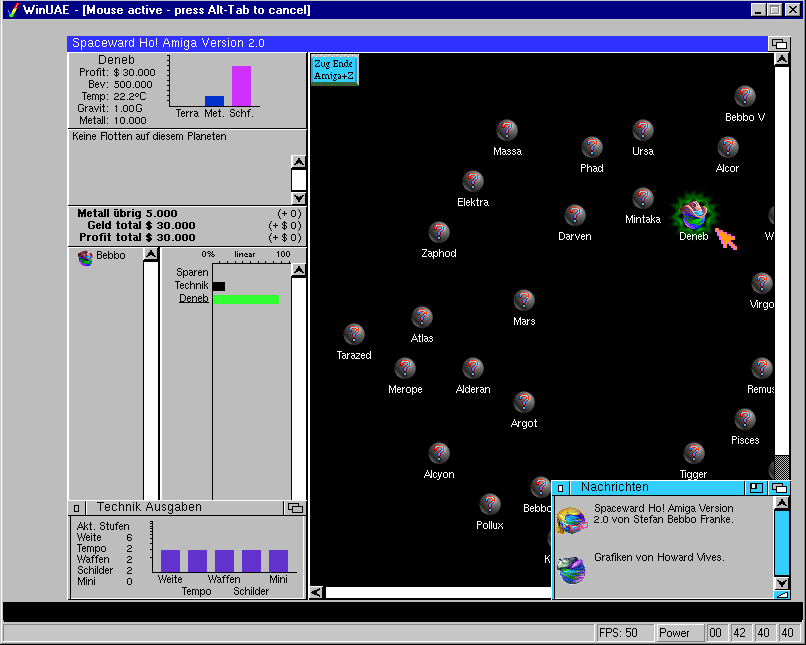The height and width of the screenshot is (645, 806).
Task: Click the Nachrichten scroll-down arrow
Action: 781,583
